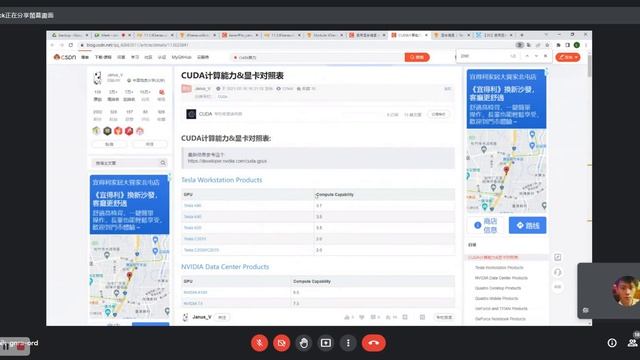Screen dimensions: 640x360
Task: Switch to the active CUDA article tab
Action: [x=410, y=36]
